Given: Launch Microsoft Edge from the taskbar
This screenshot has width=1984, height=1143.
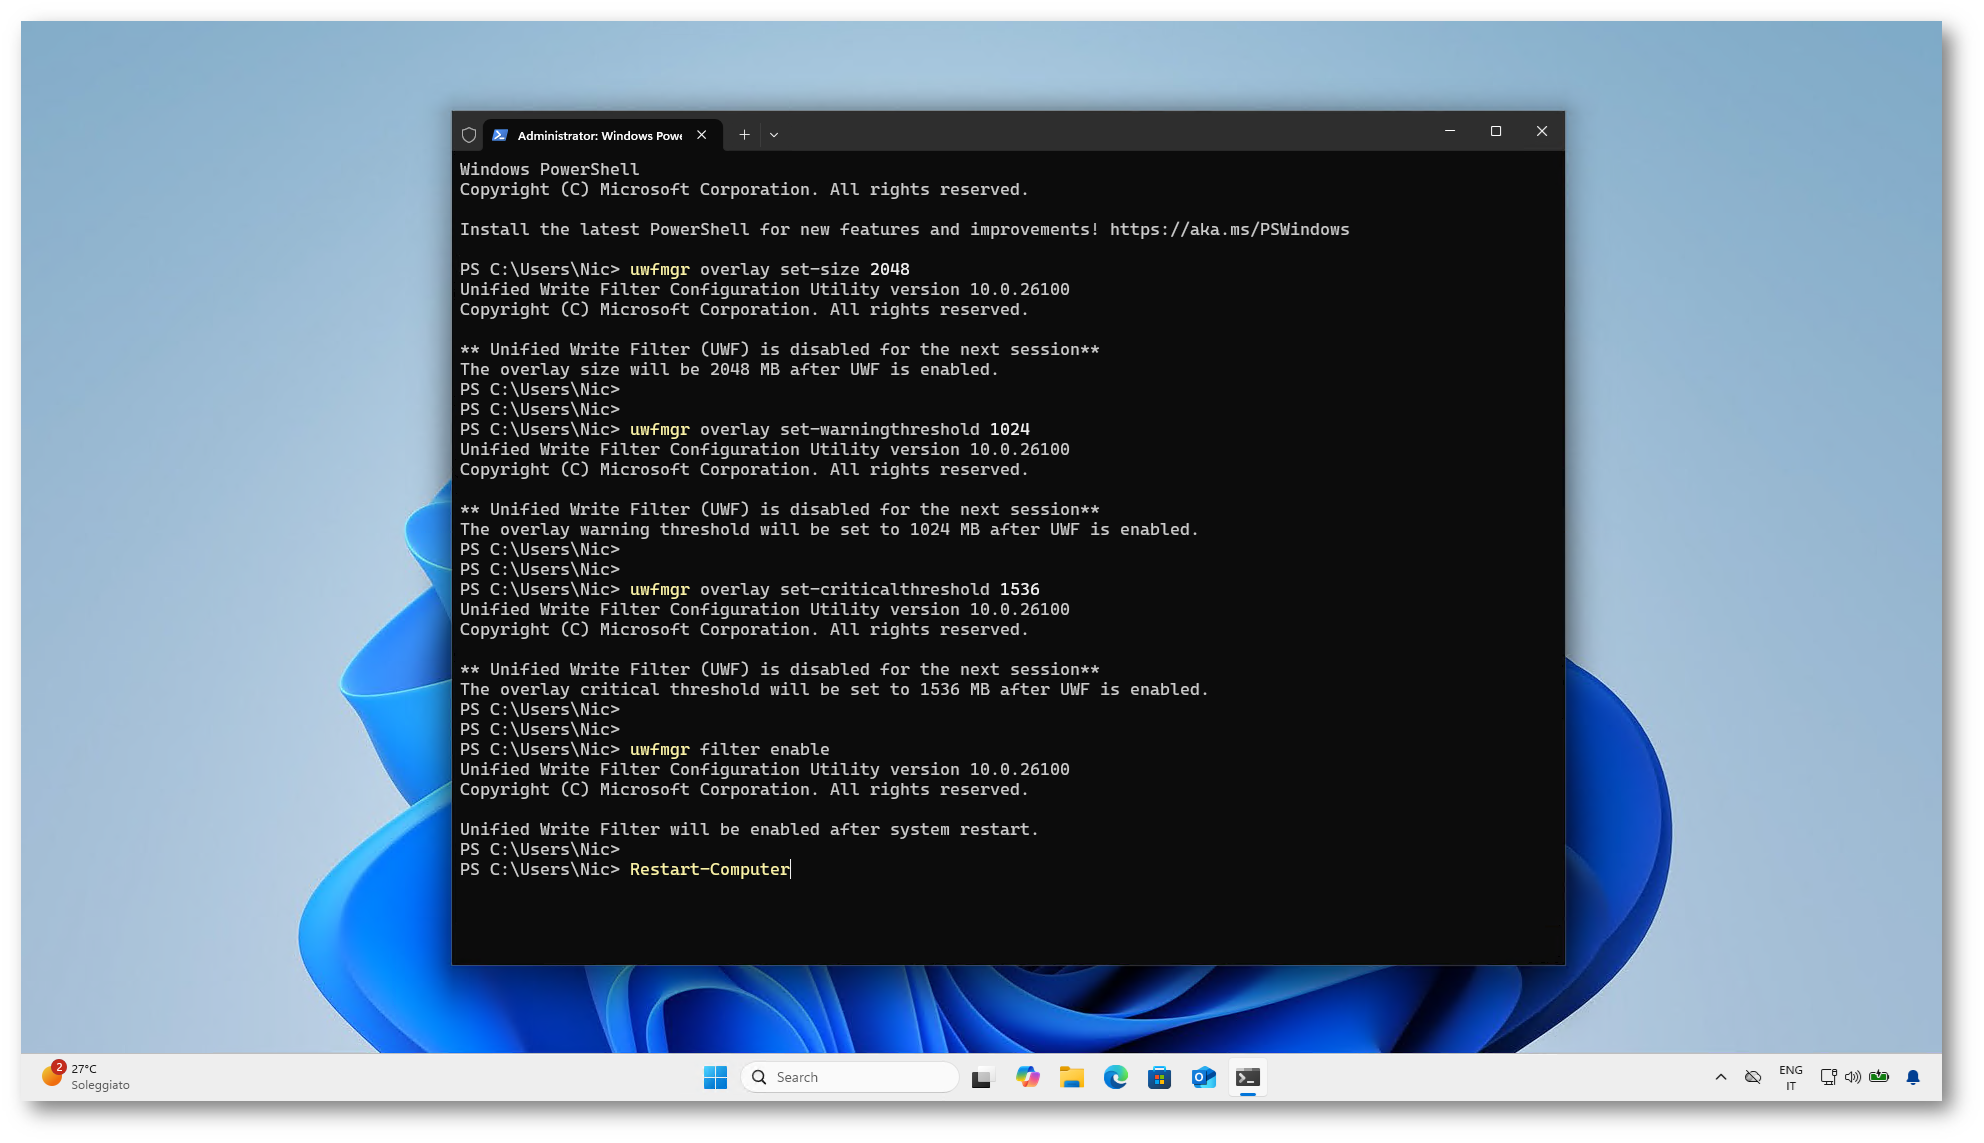Looking at the screenshot, I should coord(1116,1077).
